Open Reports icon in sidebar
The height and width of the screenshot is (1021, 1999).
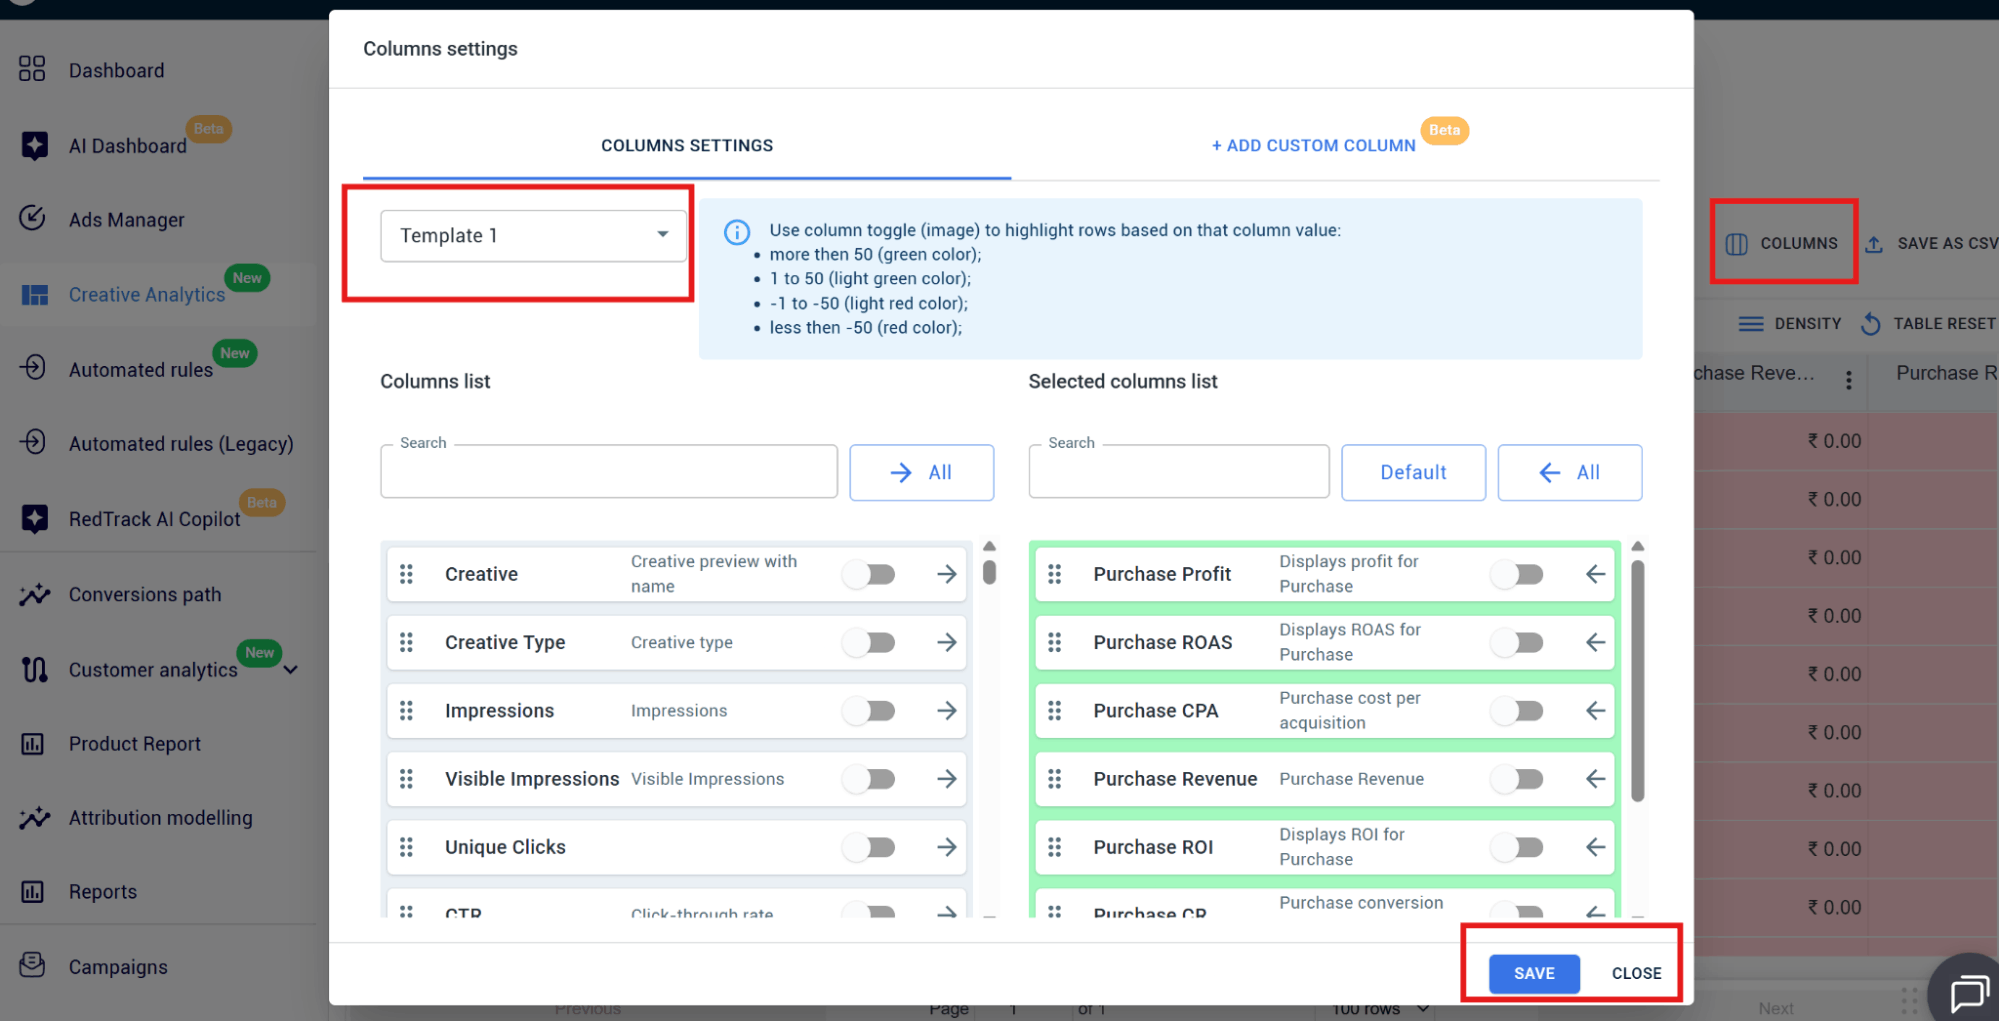[32, 891]
